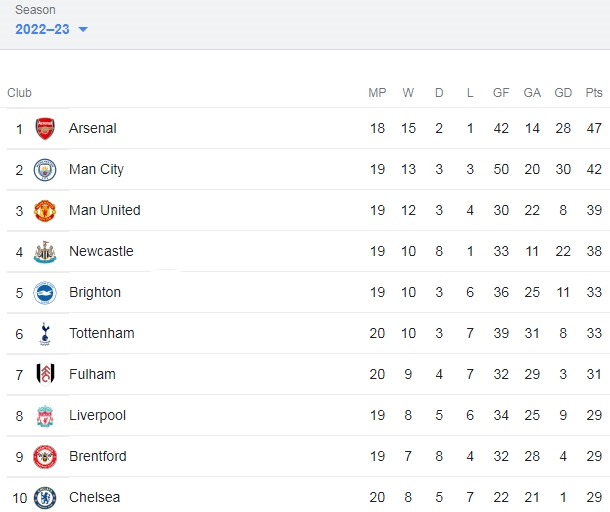Screen dimensions: 610x512
Task: Open the Newcastle team link
Action: click(x=101, y=251)
